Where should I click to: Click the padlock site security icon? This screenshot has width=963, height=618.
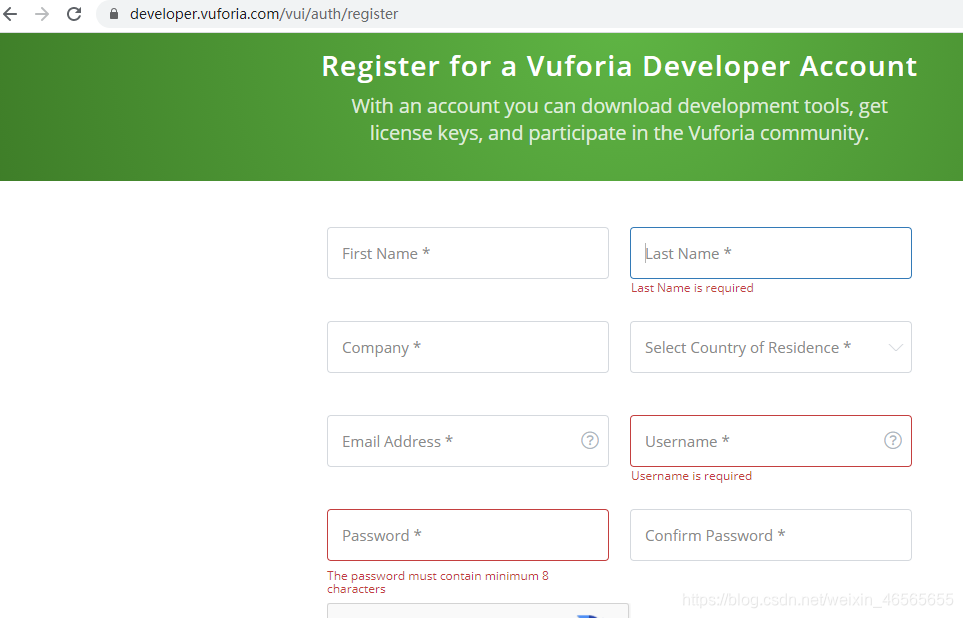[114, 14]
